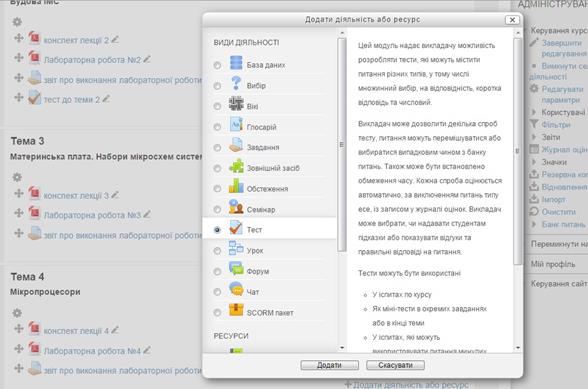Image resolution: width=588 pixels, height=389 pixels.
Task: Click the Вибір question mark icon
Action: [x=236, y=83]
